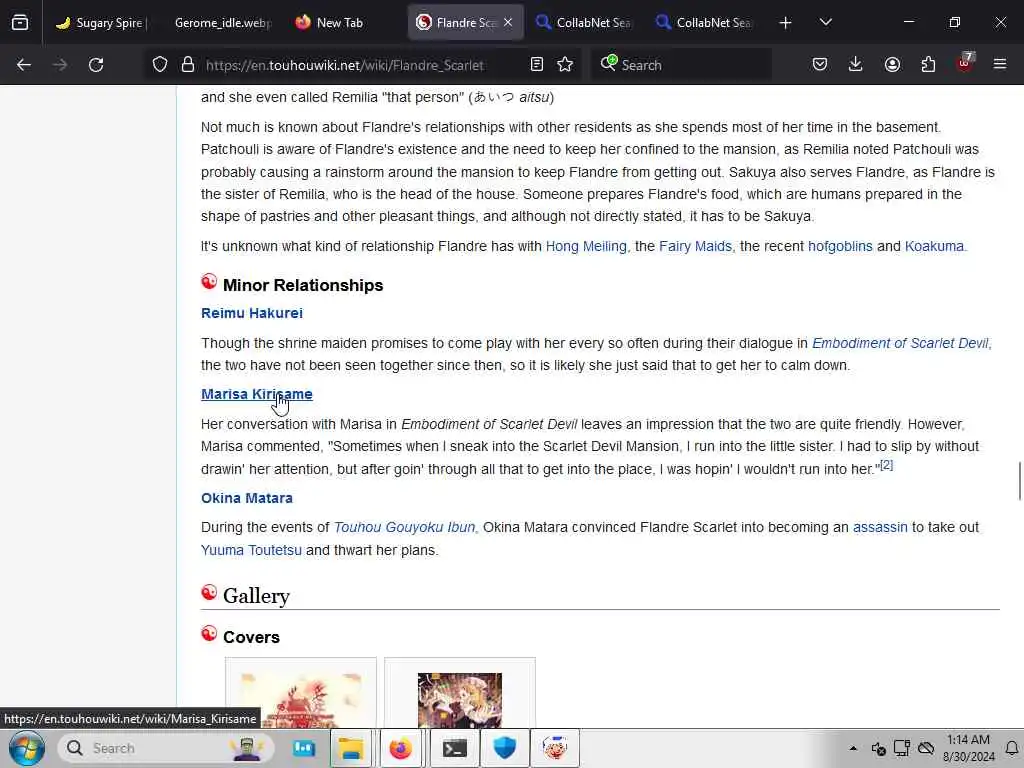Open the taskbar clock and date
Image resolution: width=1024 pixels, height=768 pixels.
coord(968,748)
